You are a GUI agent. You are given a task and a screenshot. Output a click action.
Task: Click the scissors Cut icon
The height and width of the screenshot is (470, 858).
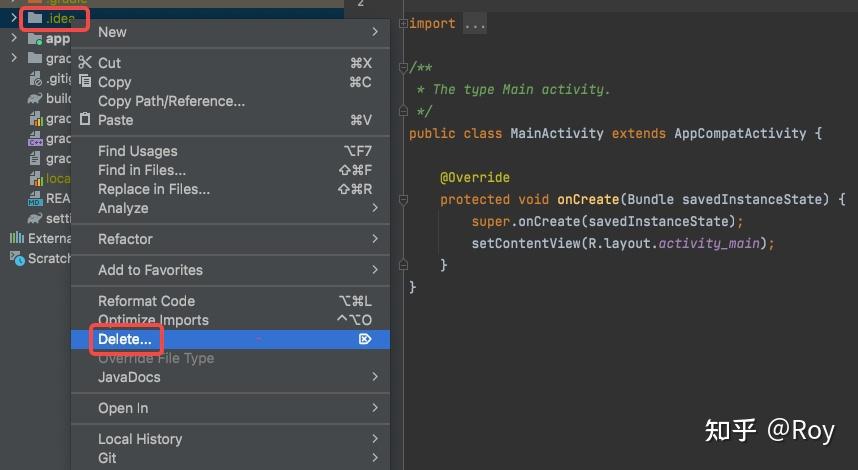85,63
